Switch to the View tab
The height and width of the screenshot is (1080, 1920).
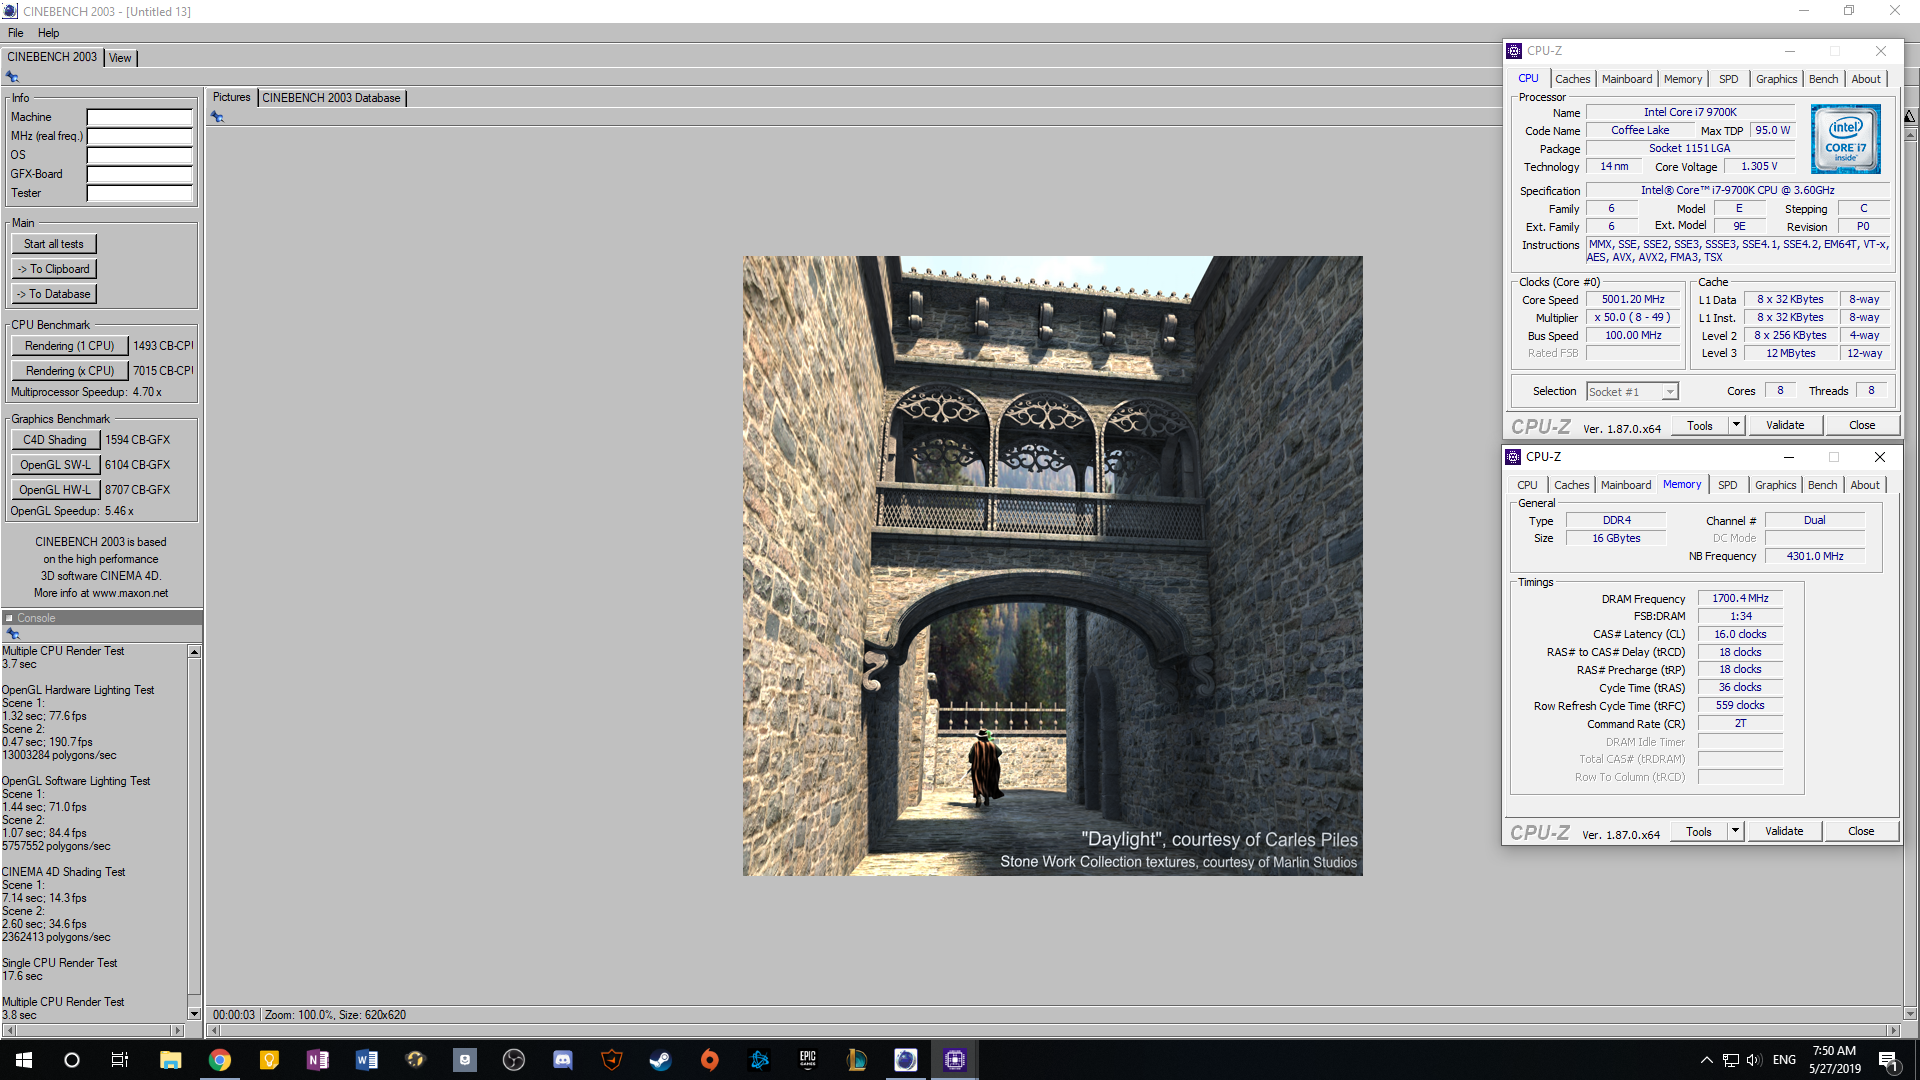point(120,58)
